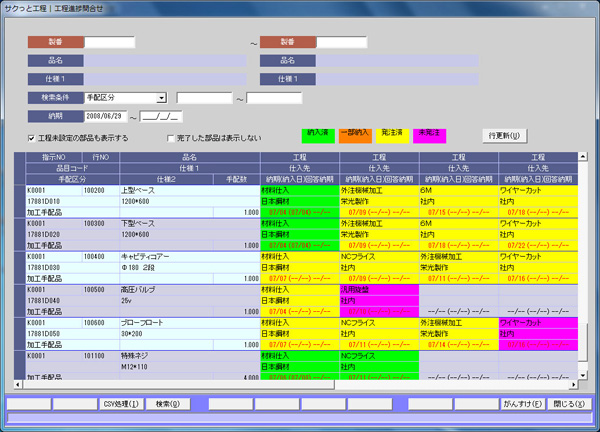Click magenta 汎用旋盤 process cell

pyautogui.click(x=379, y=290)
